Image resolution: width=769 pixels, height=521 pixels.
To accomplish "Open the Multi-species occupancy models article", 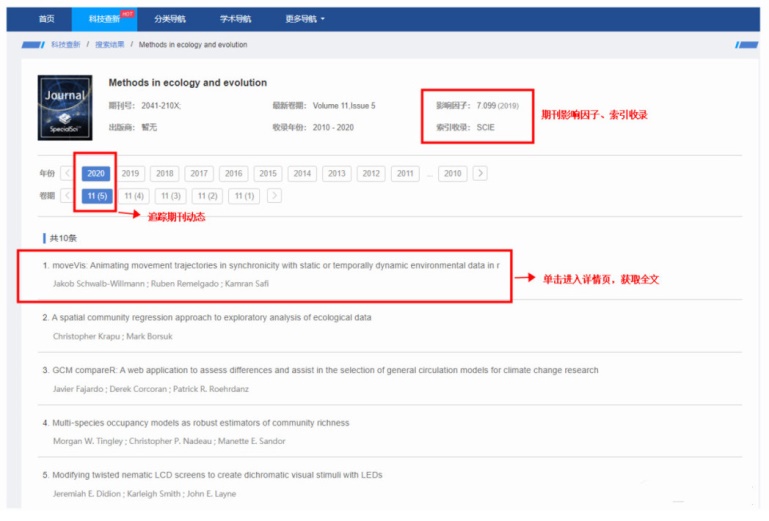I will (201, 423).
